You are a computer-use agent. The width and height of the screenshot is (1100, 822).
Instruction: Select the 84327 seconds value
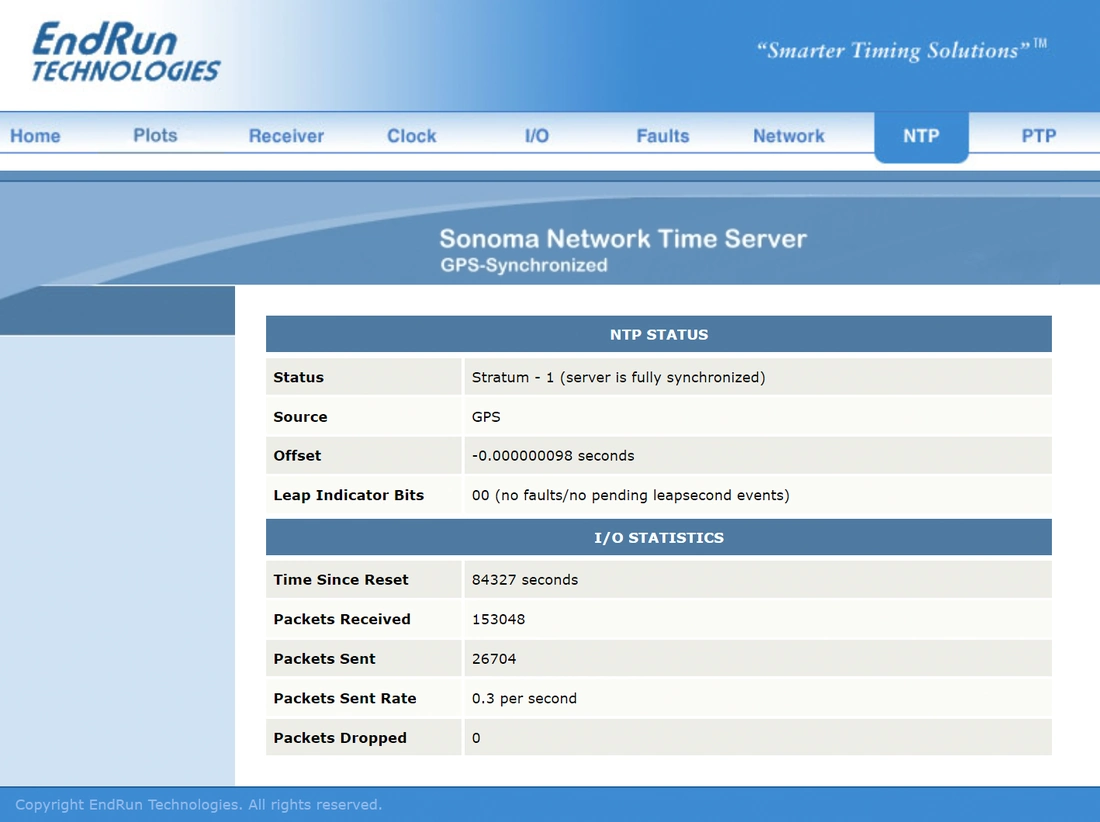tap(525, 580)
